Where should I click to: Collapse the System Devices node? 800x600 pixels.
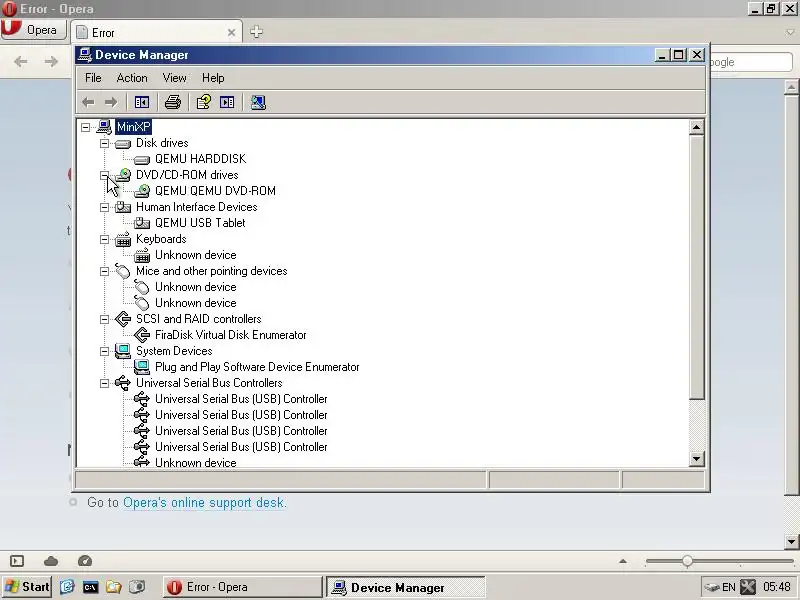tap(104, 352)
